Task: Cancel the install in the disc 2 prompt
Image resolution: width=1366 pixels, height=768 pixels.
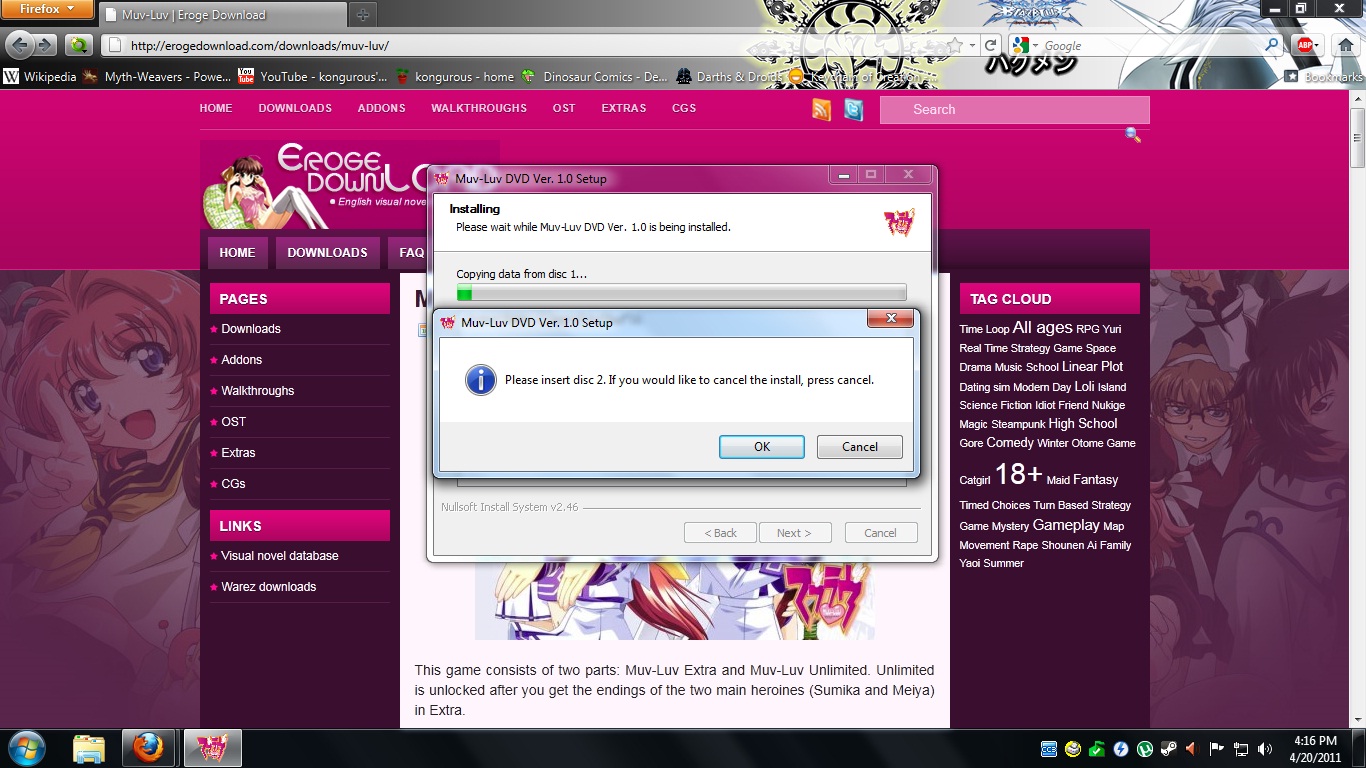Action: [860, 447]
